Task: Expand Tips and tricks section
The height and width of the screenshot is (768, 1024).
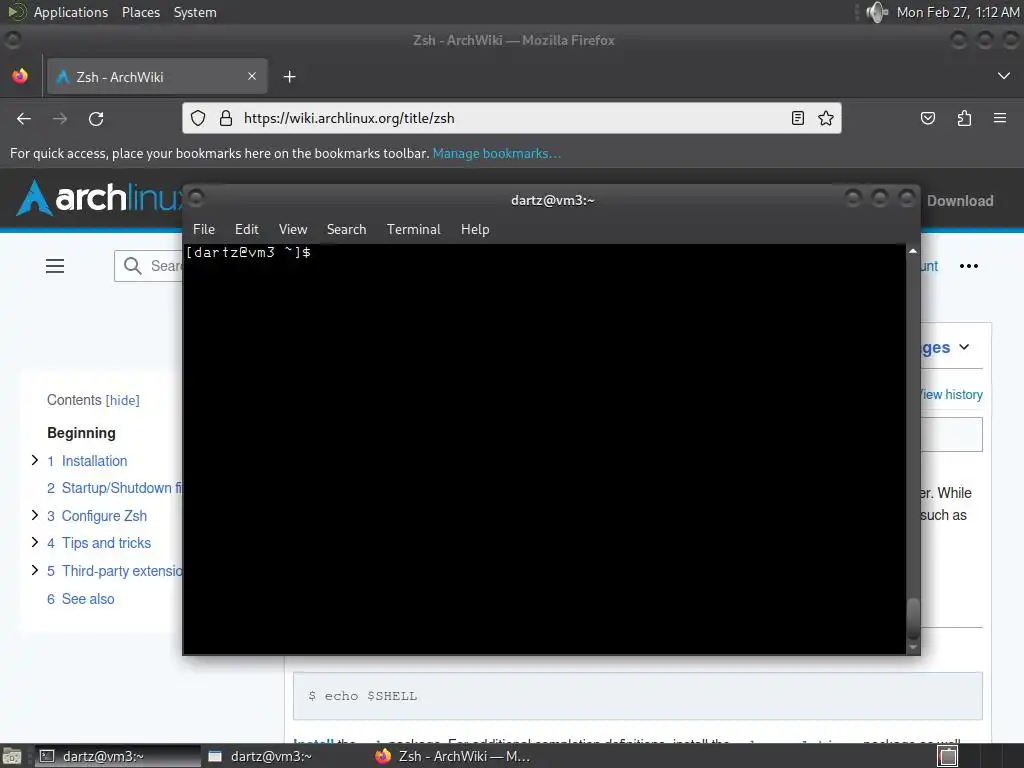Action: pyautogui.click(x=35, y=542)
